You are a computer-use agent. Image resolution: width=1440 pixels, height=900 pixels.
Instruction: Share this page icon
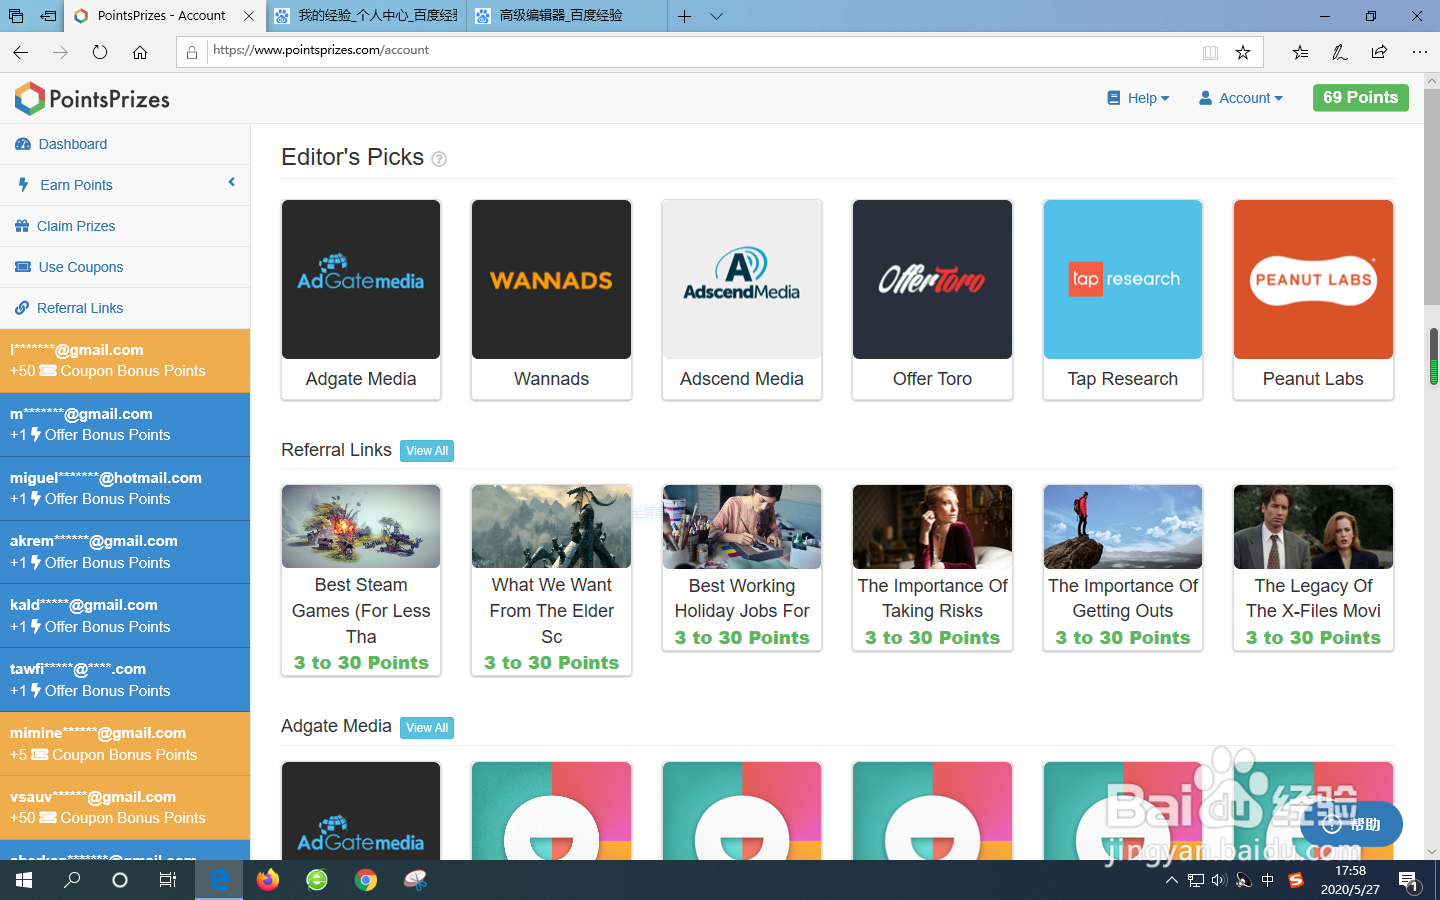click(x=1380, y=52)
